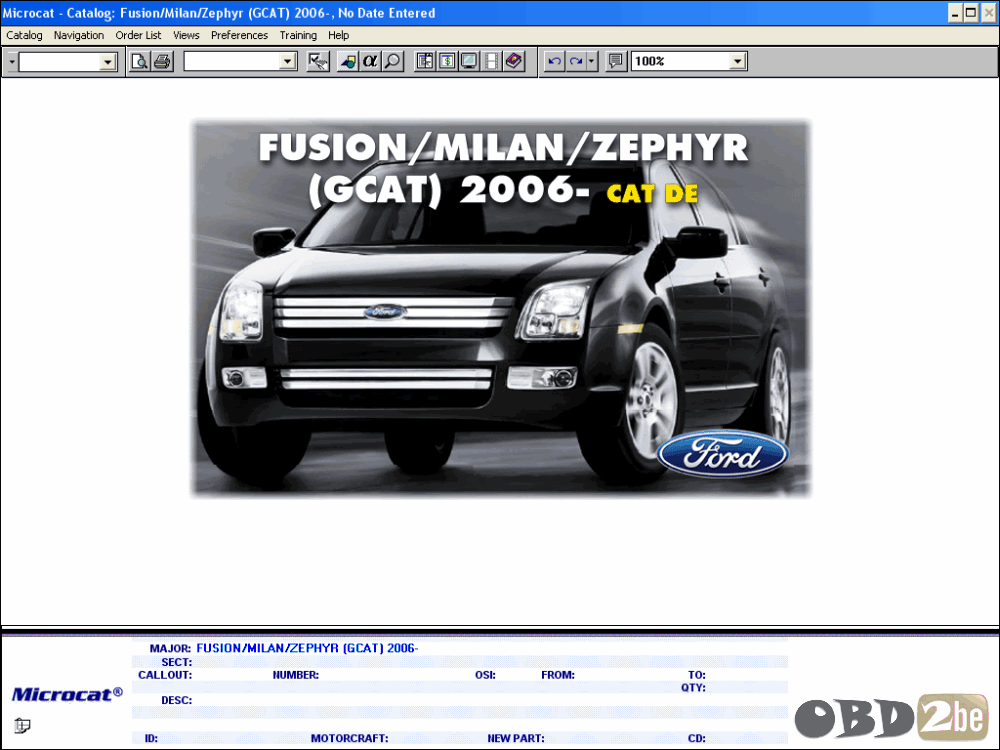Open the Catalog menu
Screen dimensions: 1000x750
(24, 35)
